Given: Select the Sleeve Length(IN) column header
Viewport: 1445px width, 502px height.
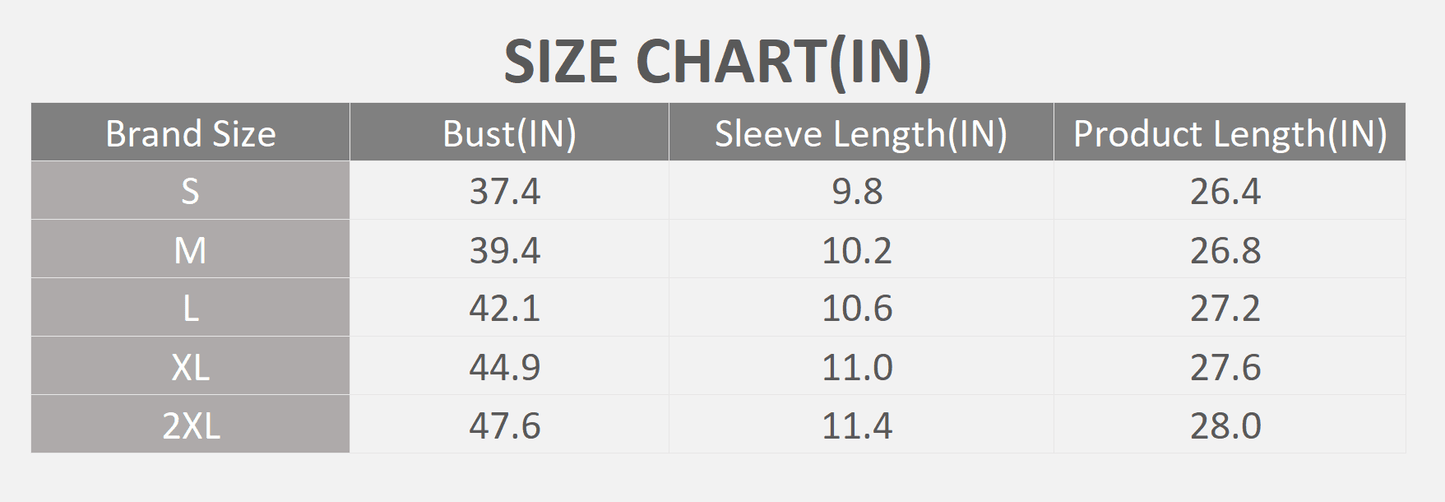Looking at the screenshot, I should [x=861, y=132].
